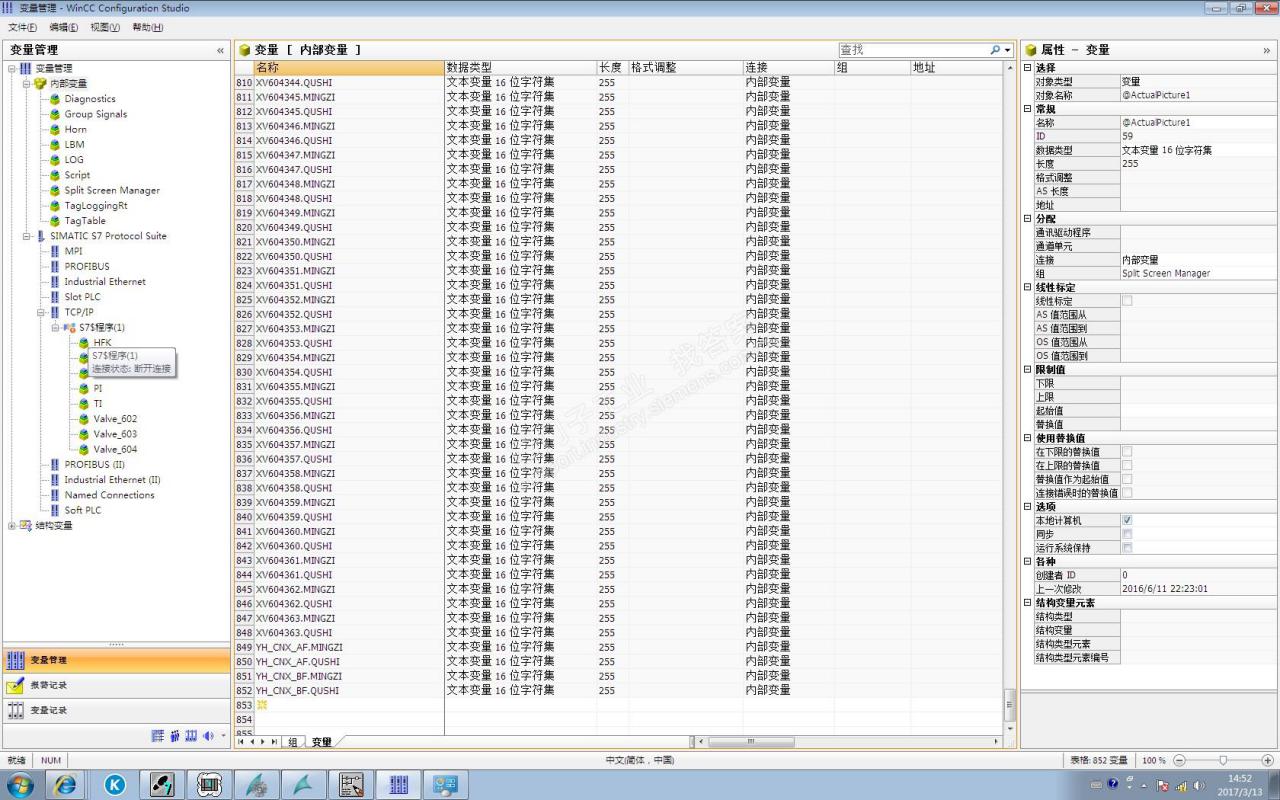Select the Diagnostics tag group

pyautogui.click(x=90, y=99)
